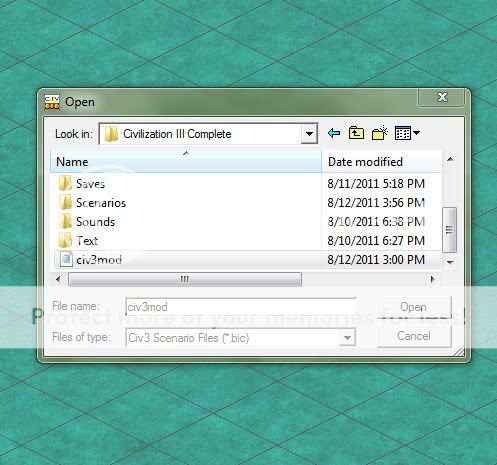Sort by the Name column header
The image size is (497, 465).
(186, 162)
